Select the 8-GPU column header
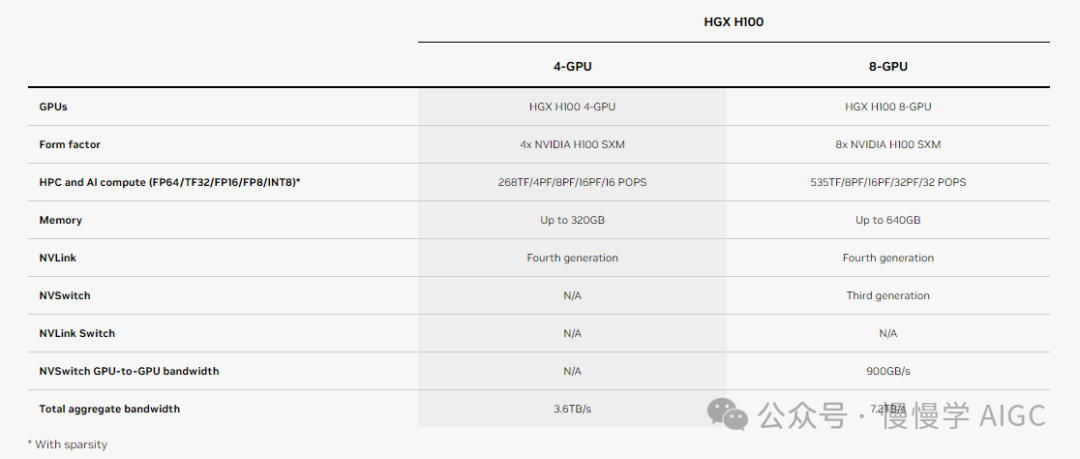The width and height of the screenshot is (1080, 459). (888, 67)
